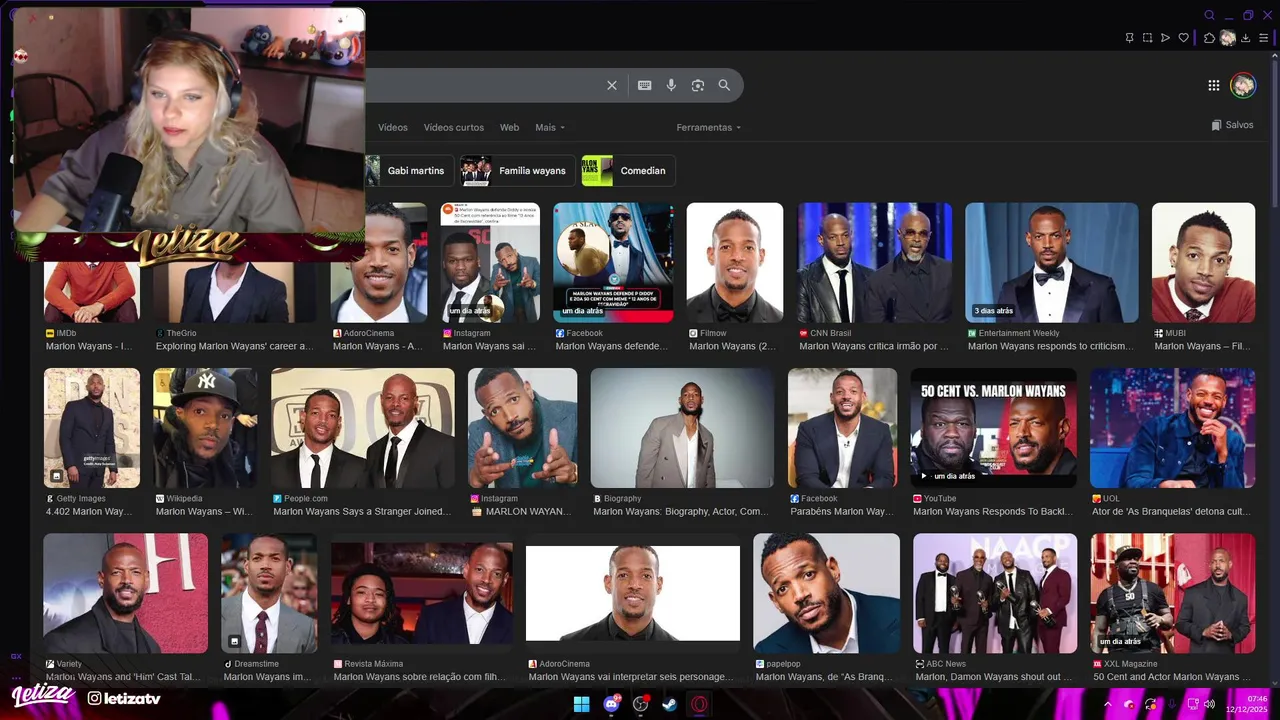
Task: Click 'Marlon Wayans critica irmão por' title
Action: point(874,346)
